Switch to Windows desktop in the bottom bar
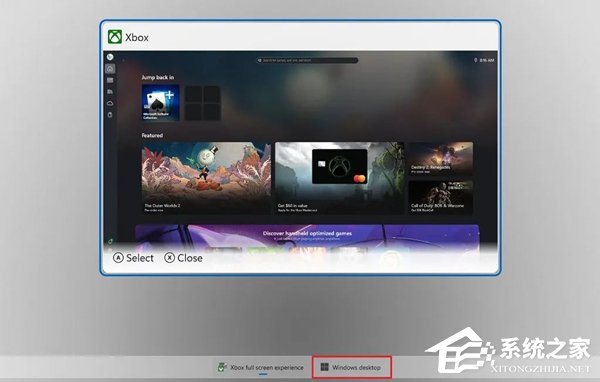This screenshot has width=600, height=382. [x=352, y=367]
